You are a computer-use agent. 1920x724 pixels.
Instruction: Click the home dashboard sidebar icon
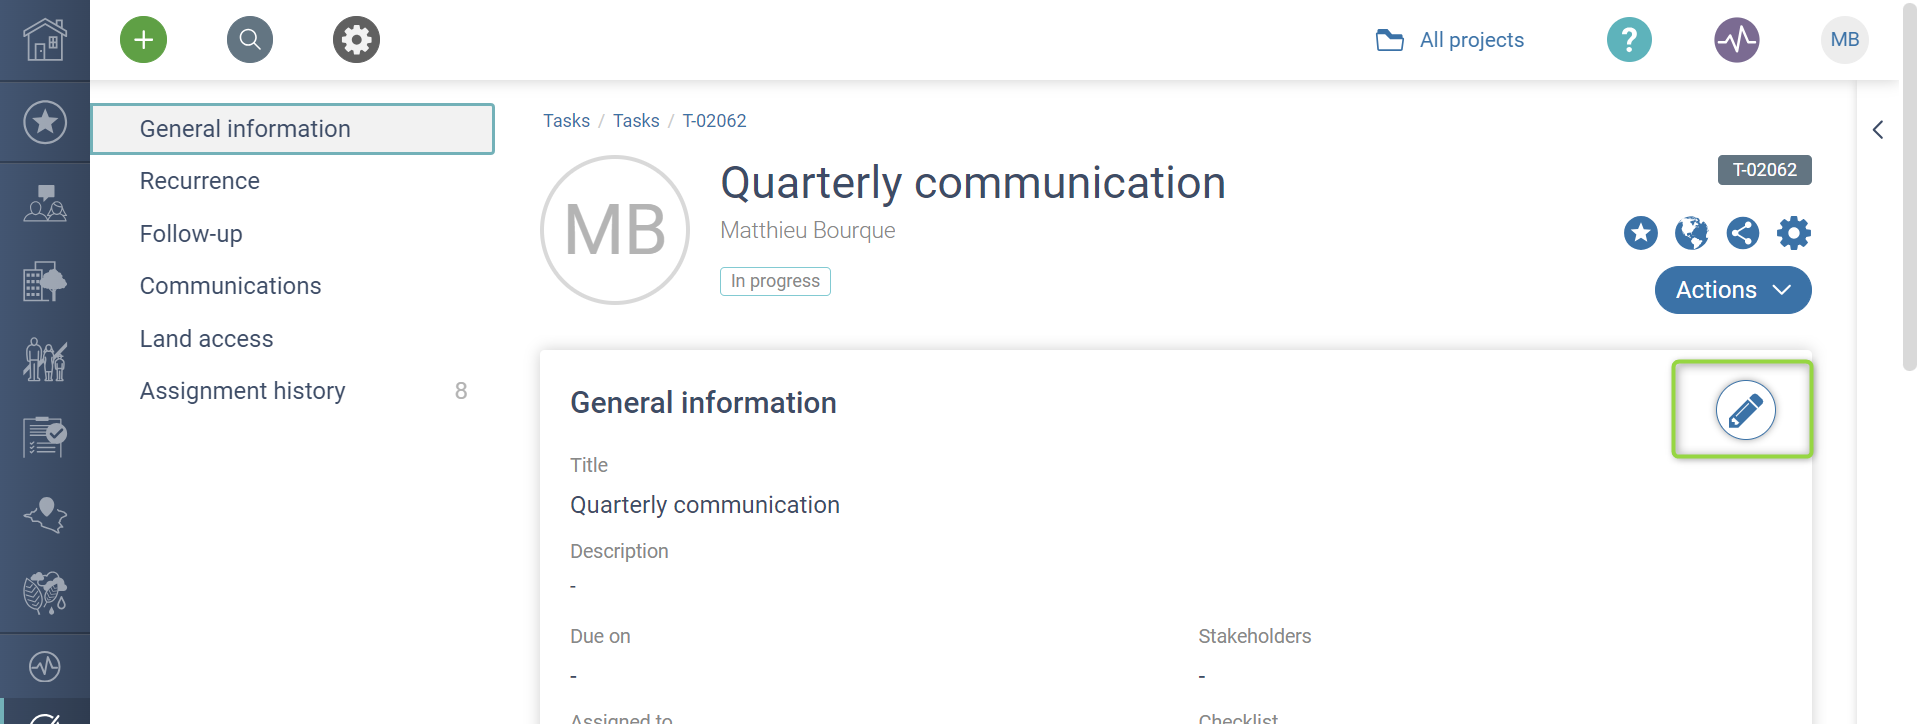point(45,40)
